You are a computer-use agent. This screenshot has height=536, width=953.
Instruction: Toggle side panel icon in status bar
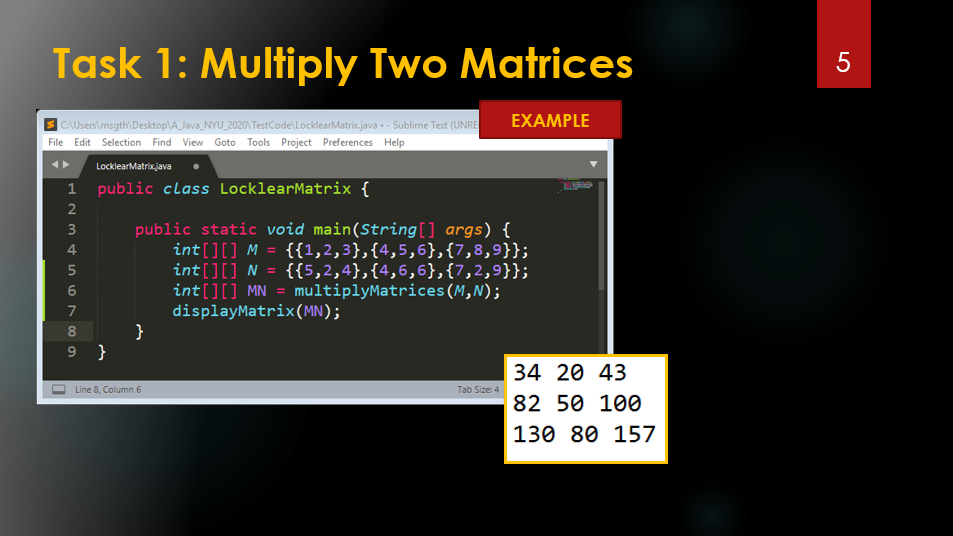coord(59,390)
